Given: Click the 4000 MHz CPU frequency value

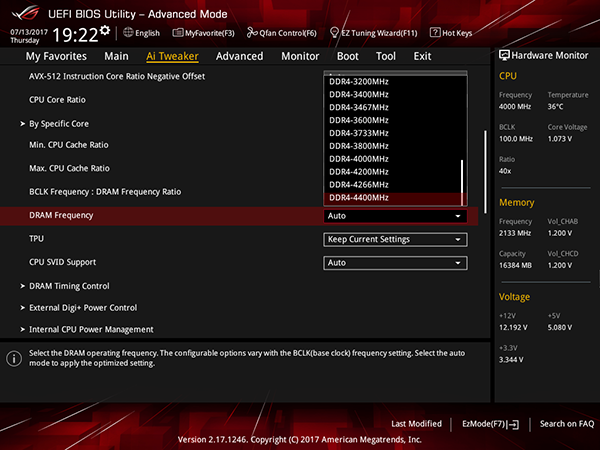Looking at the screenshot, I should pyautogui.click(x=515, y=107).
